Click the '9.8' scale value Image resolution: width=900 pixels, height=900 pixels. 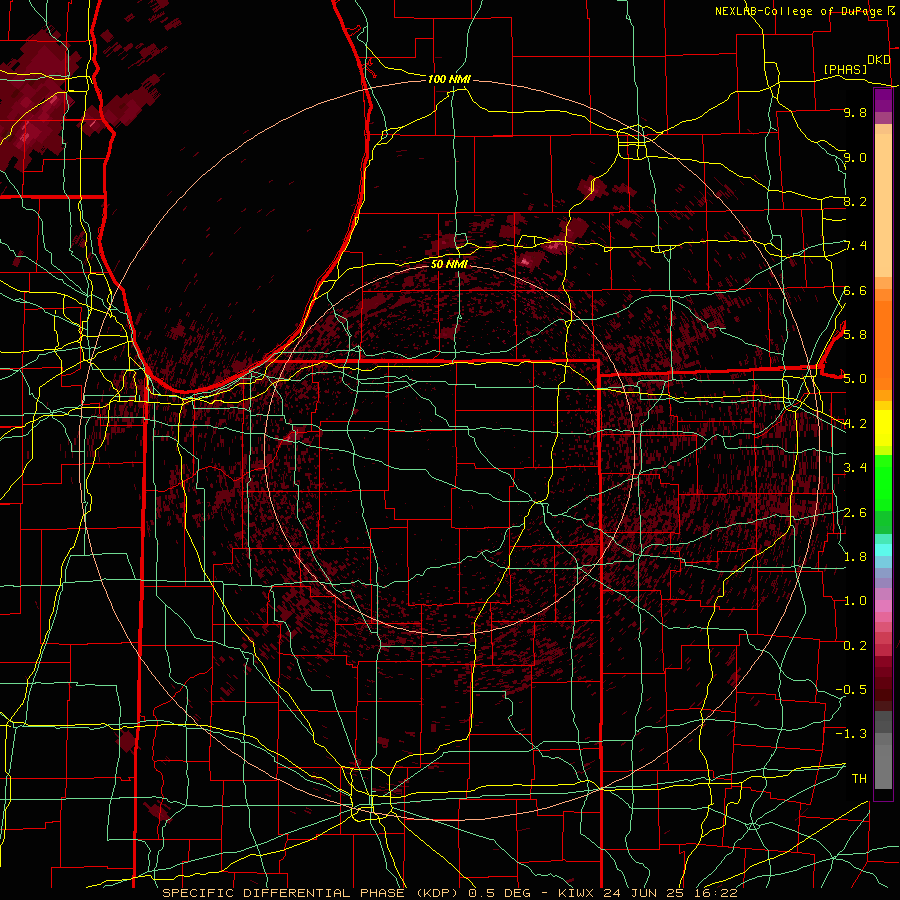click(x=855, y=112)
